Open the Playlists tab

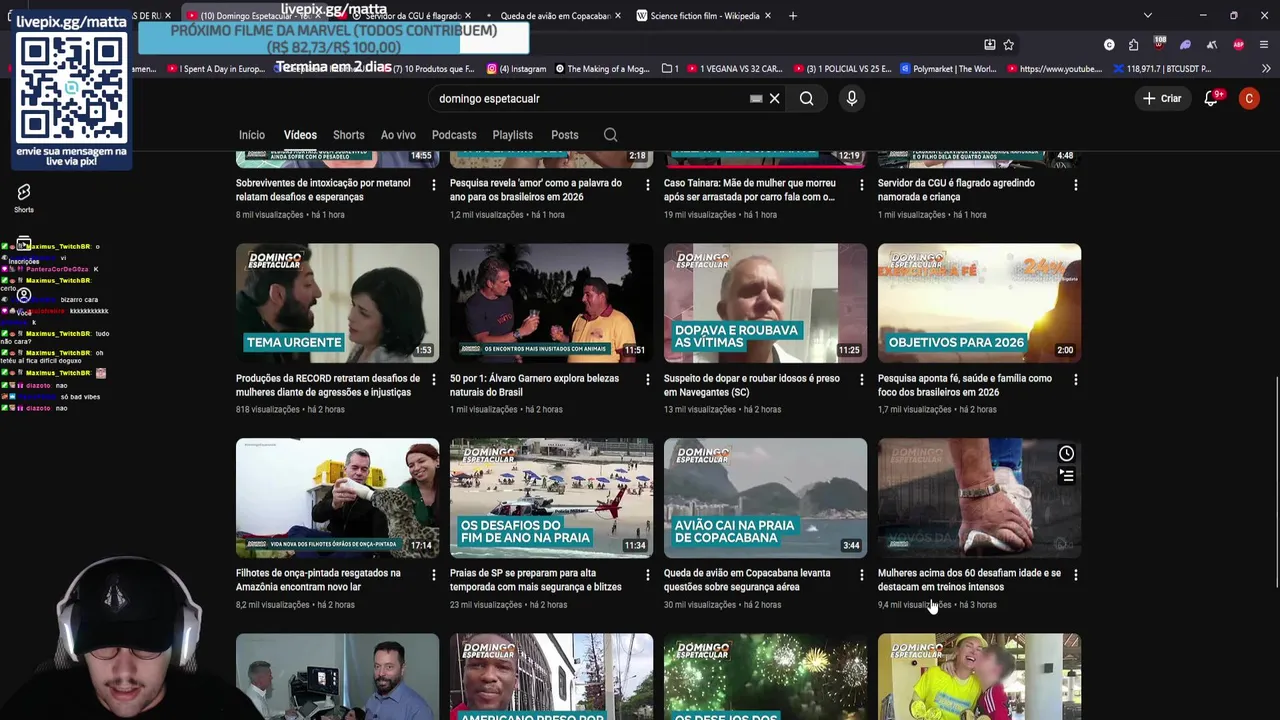pyautogui.click(x=512, y=135)
